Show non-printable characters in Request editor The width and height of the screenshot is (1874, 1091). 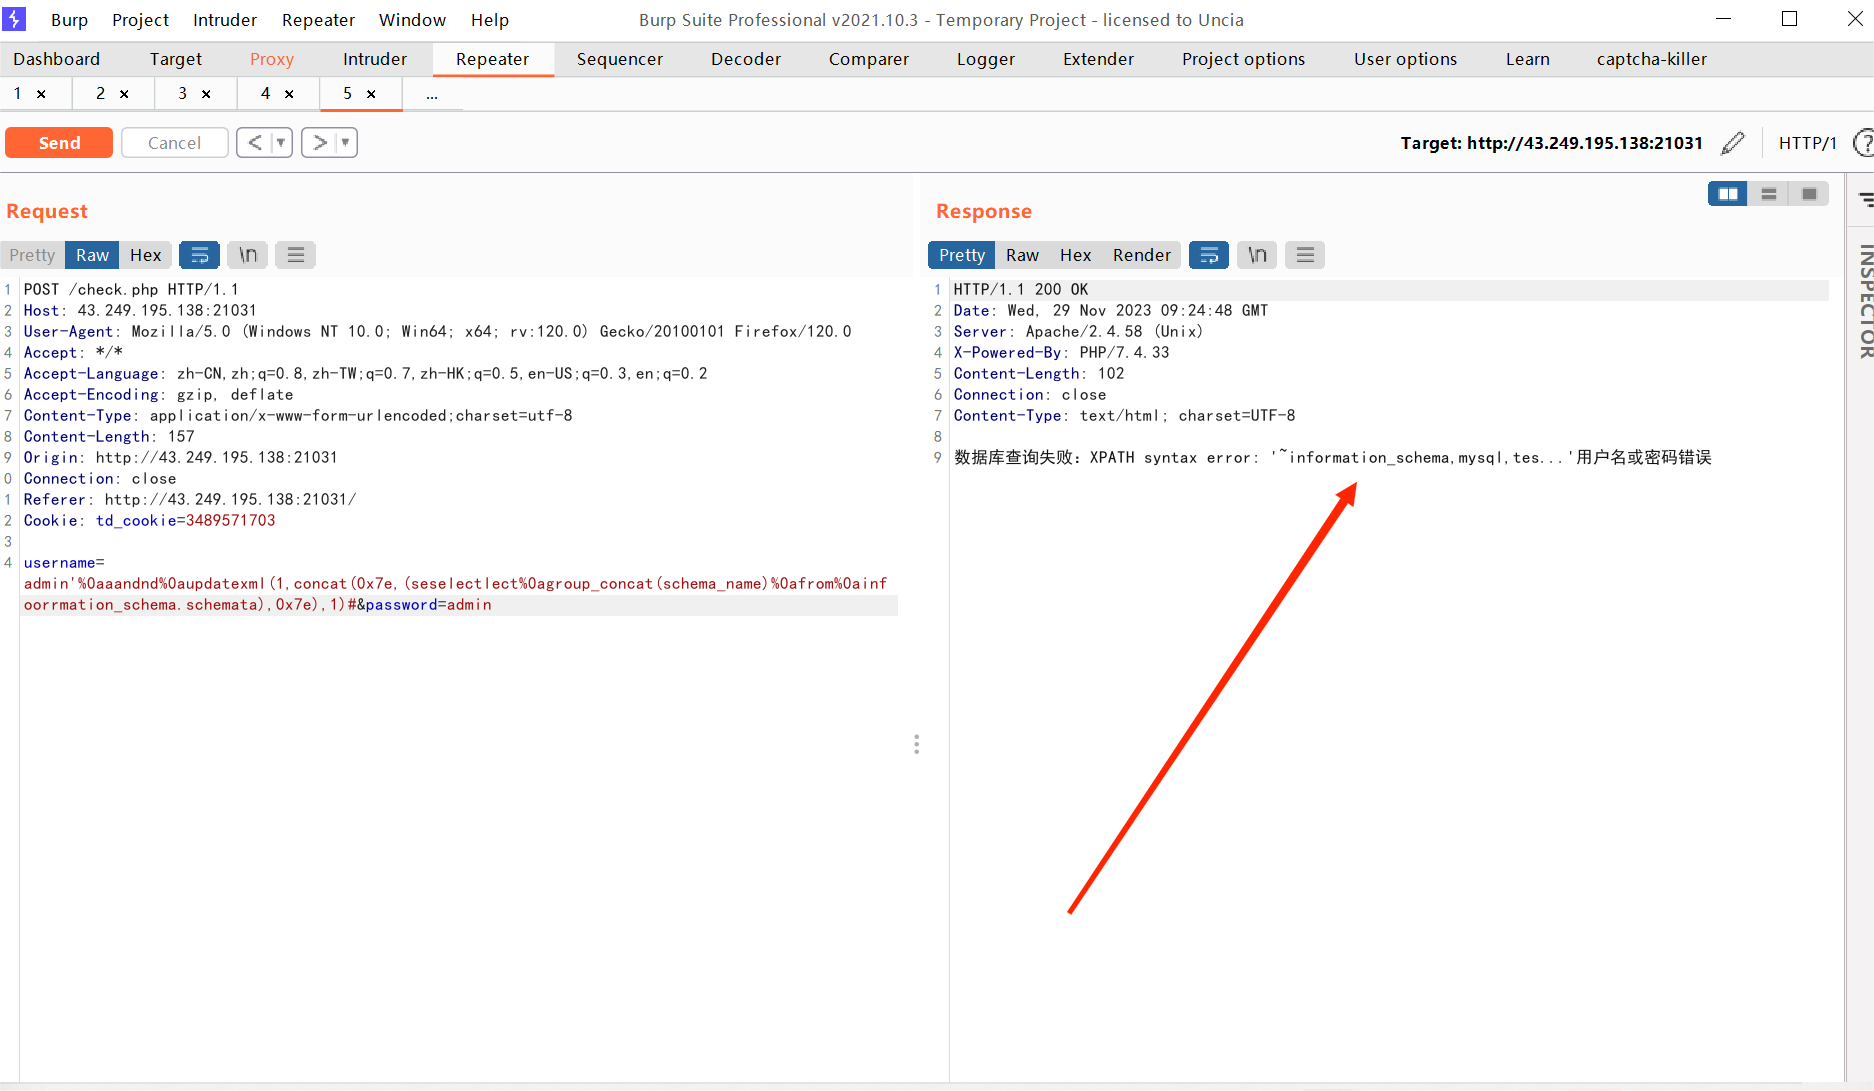[247, 255]
